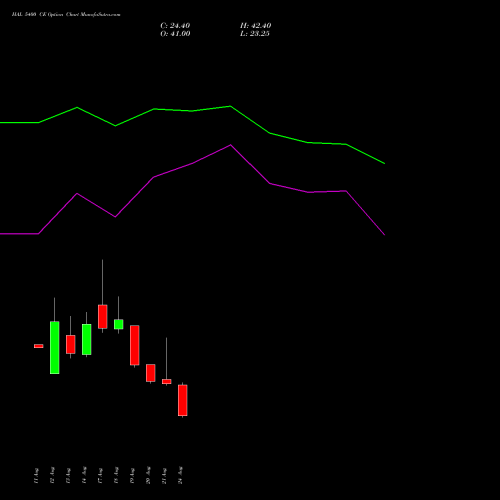This screenshot has height=500, width=500.
Task: Click the purple lower indicator line
Action: [192, 163]
